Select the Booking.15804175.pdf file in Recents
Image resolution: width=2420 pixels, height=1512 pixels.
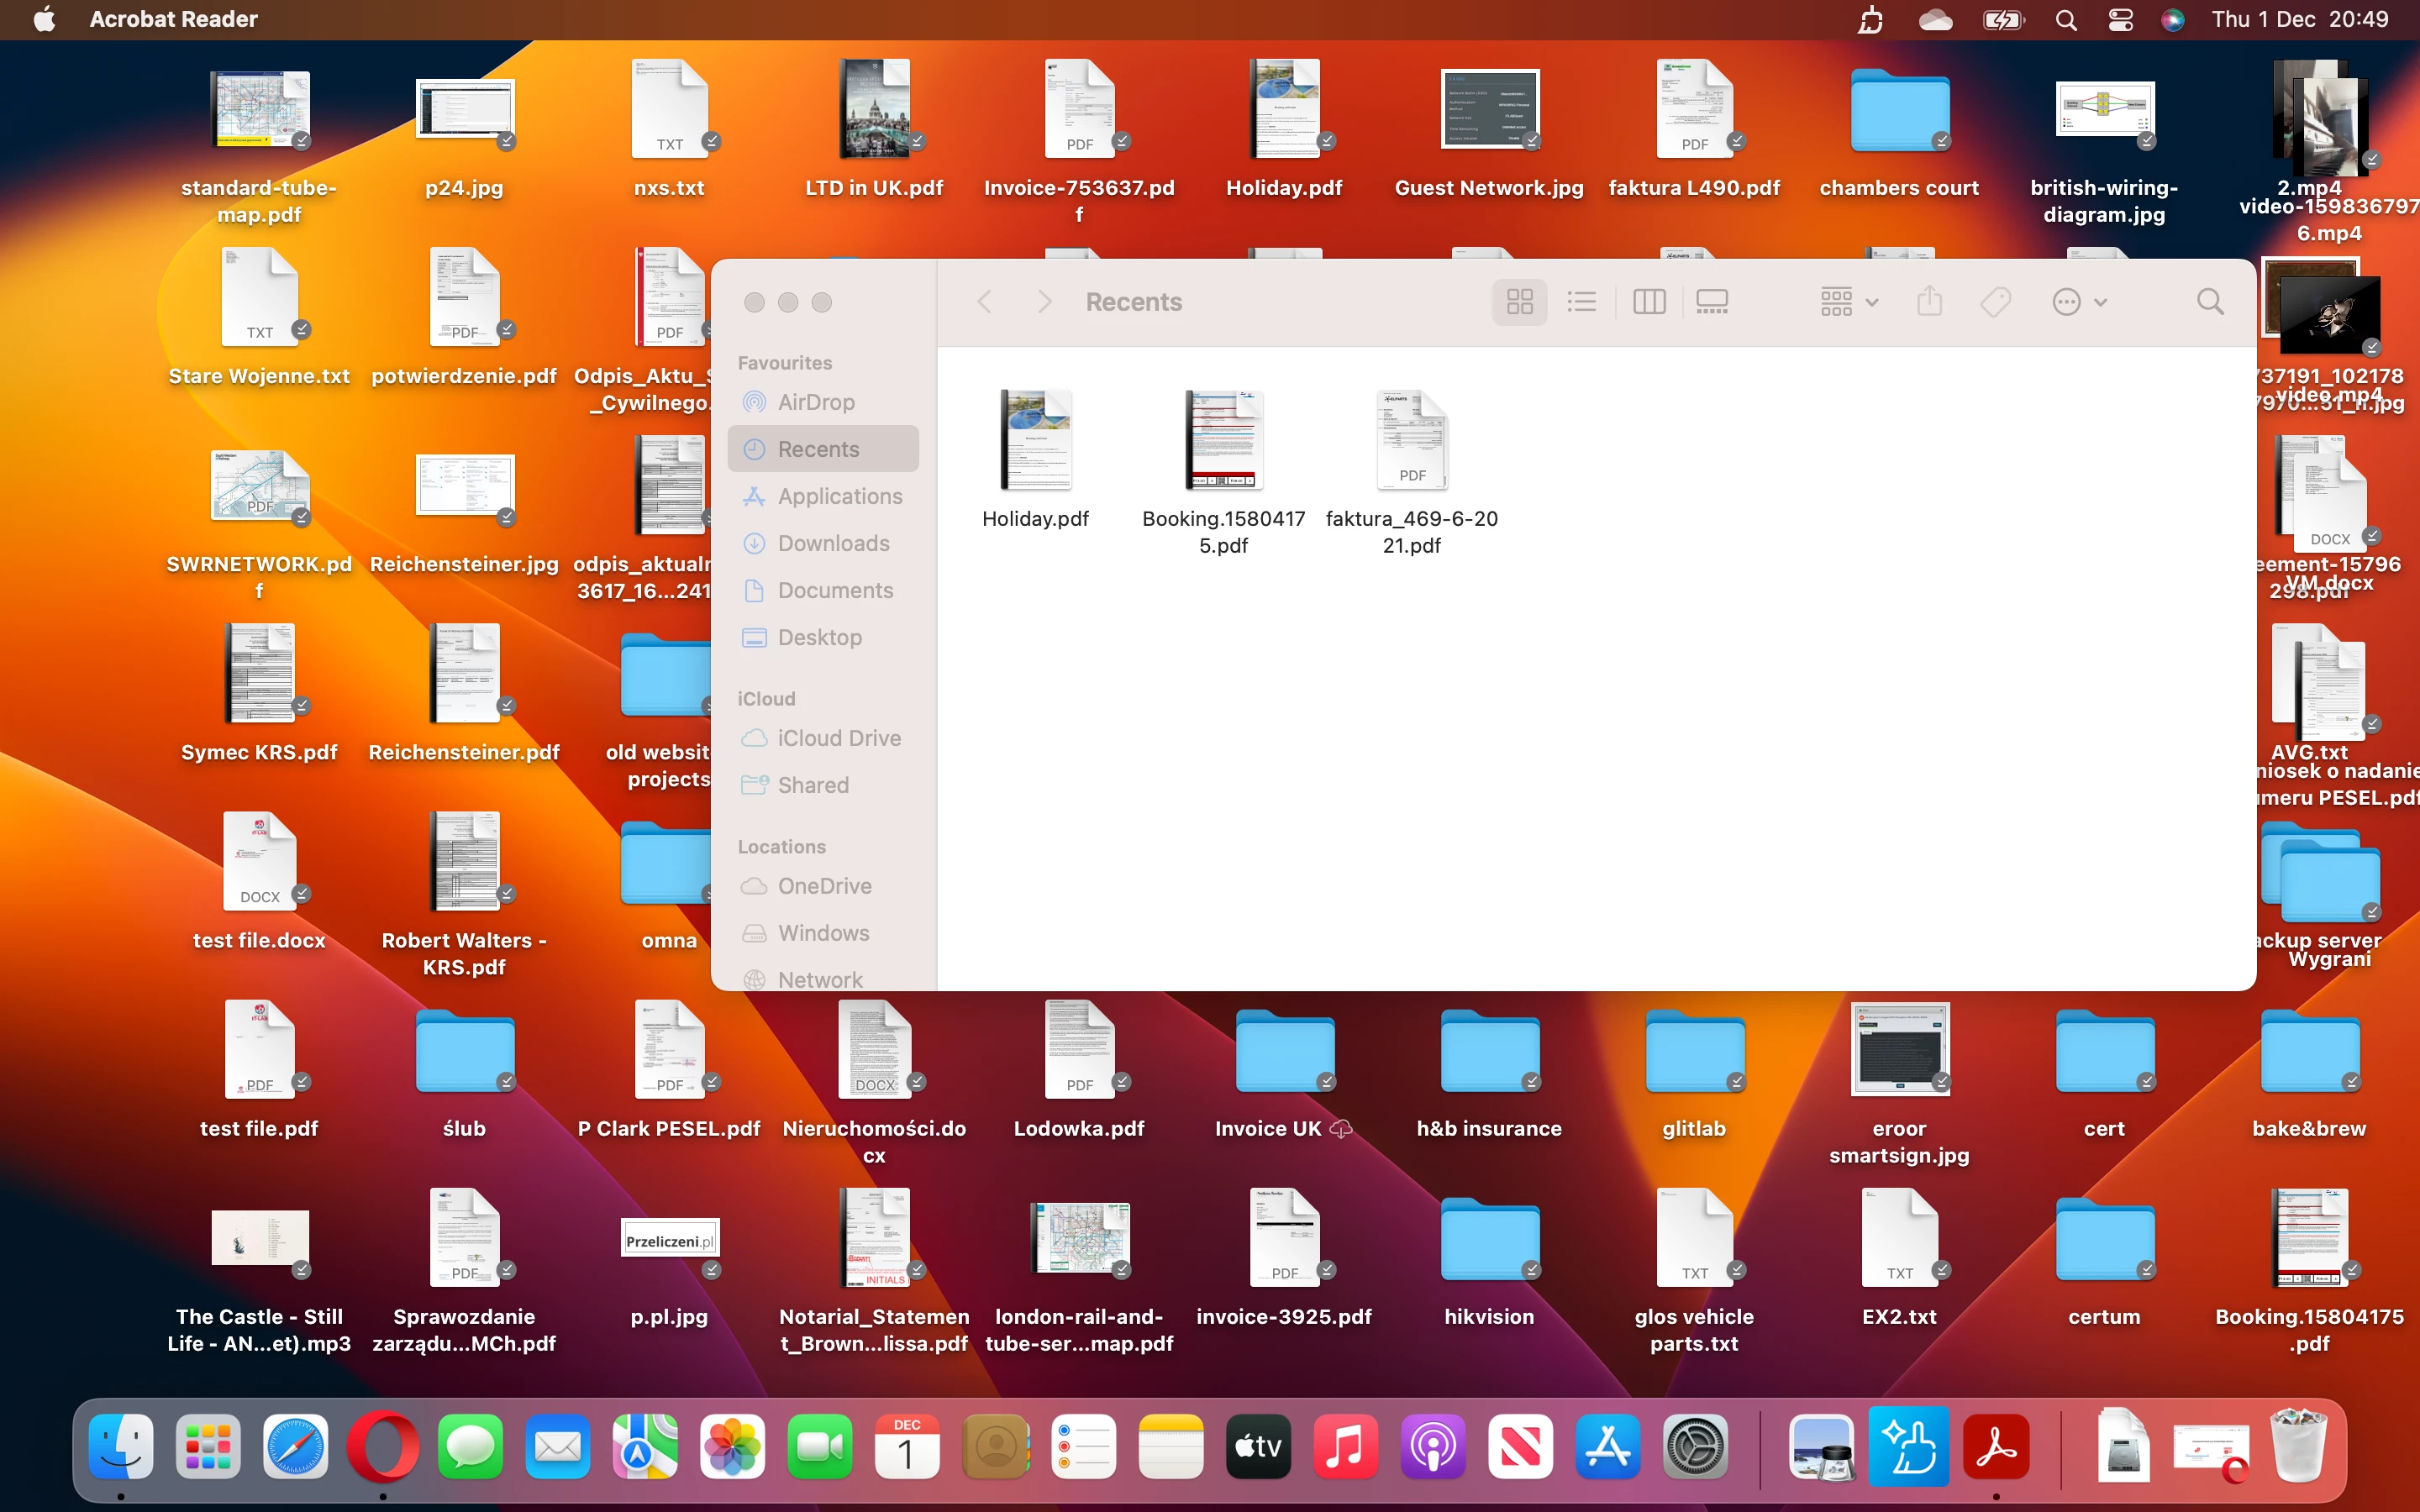pyautogui.click(x=1223, y=441)
